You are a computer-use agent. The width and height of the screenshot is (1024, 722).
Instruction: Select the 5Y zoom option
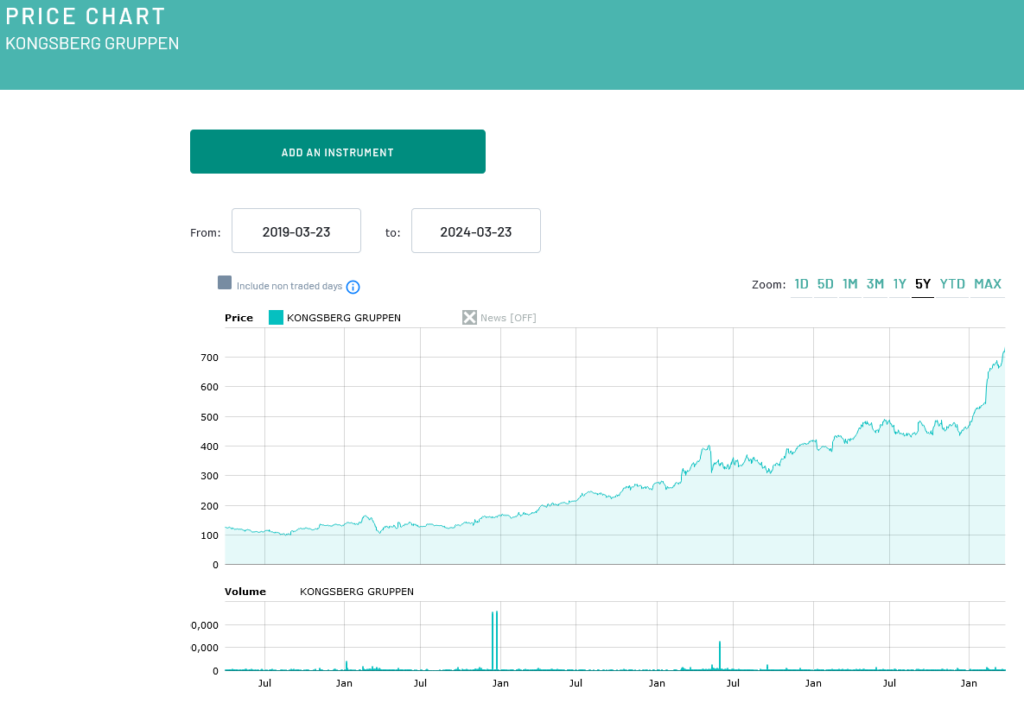pyautogui.click(x=923, y=284)
